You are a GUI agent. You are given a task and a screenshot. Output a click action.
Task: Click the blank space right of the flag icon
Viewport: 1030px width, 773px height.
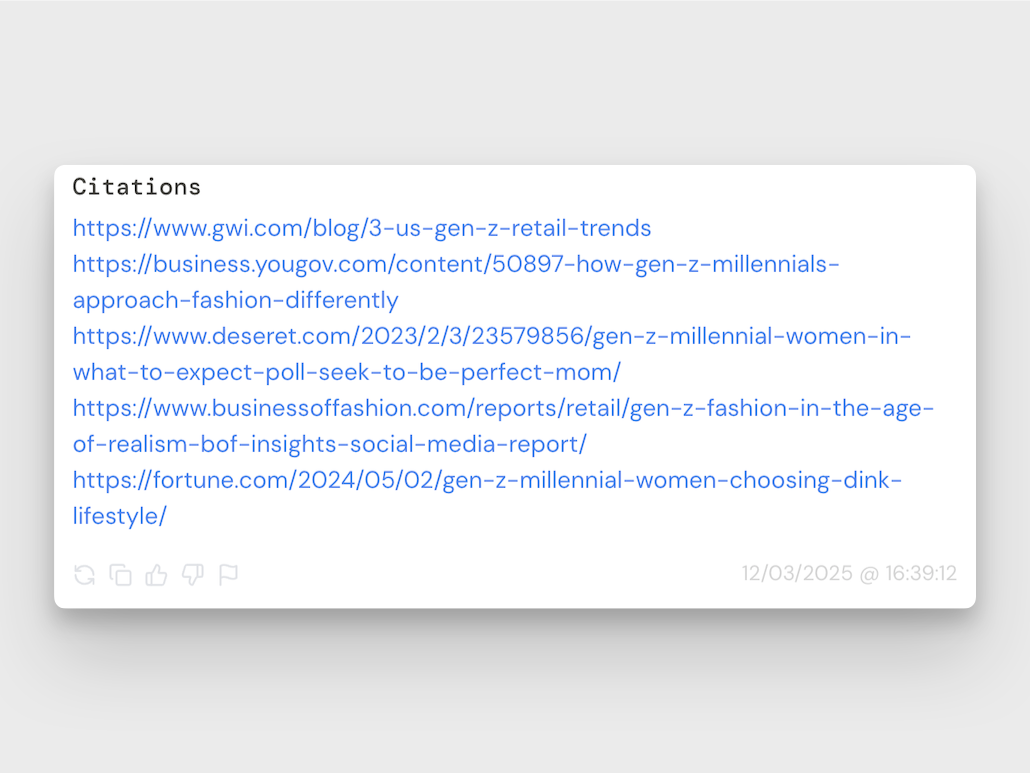[x=480, y=575]
